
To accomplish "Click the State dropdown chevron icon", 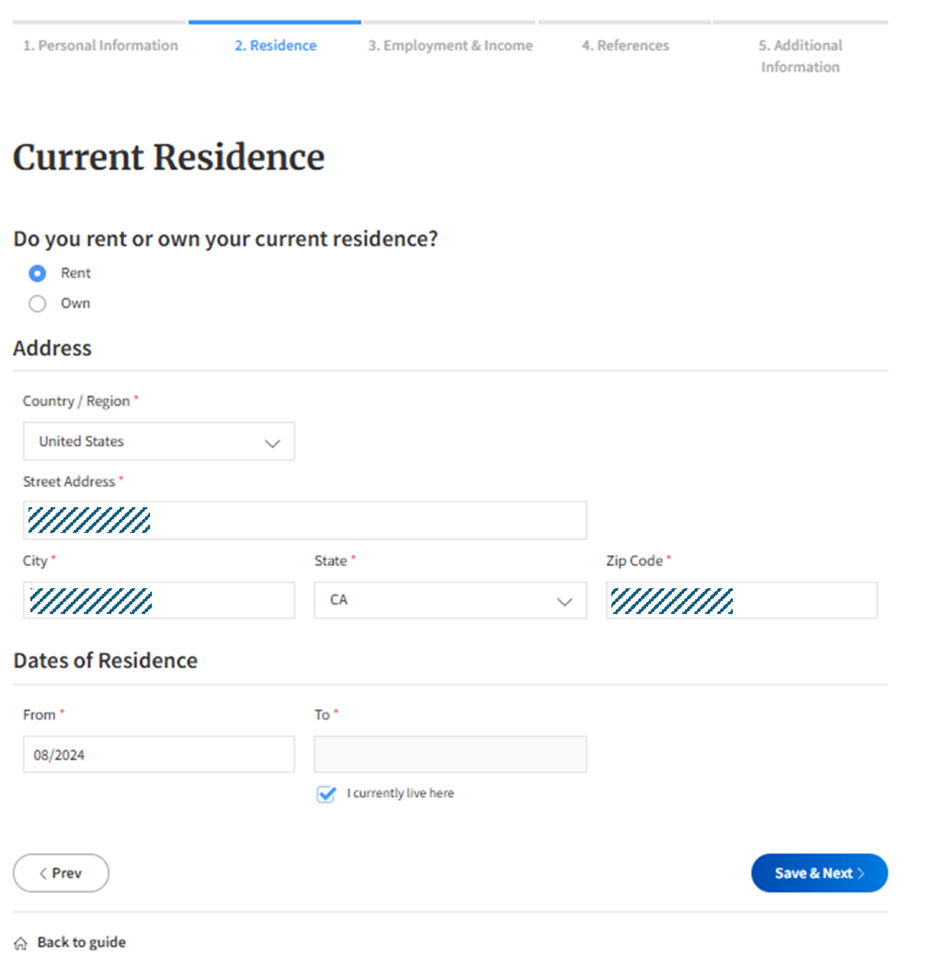I will [x=564, y=601].
